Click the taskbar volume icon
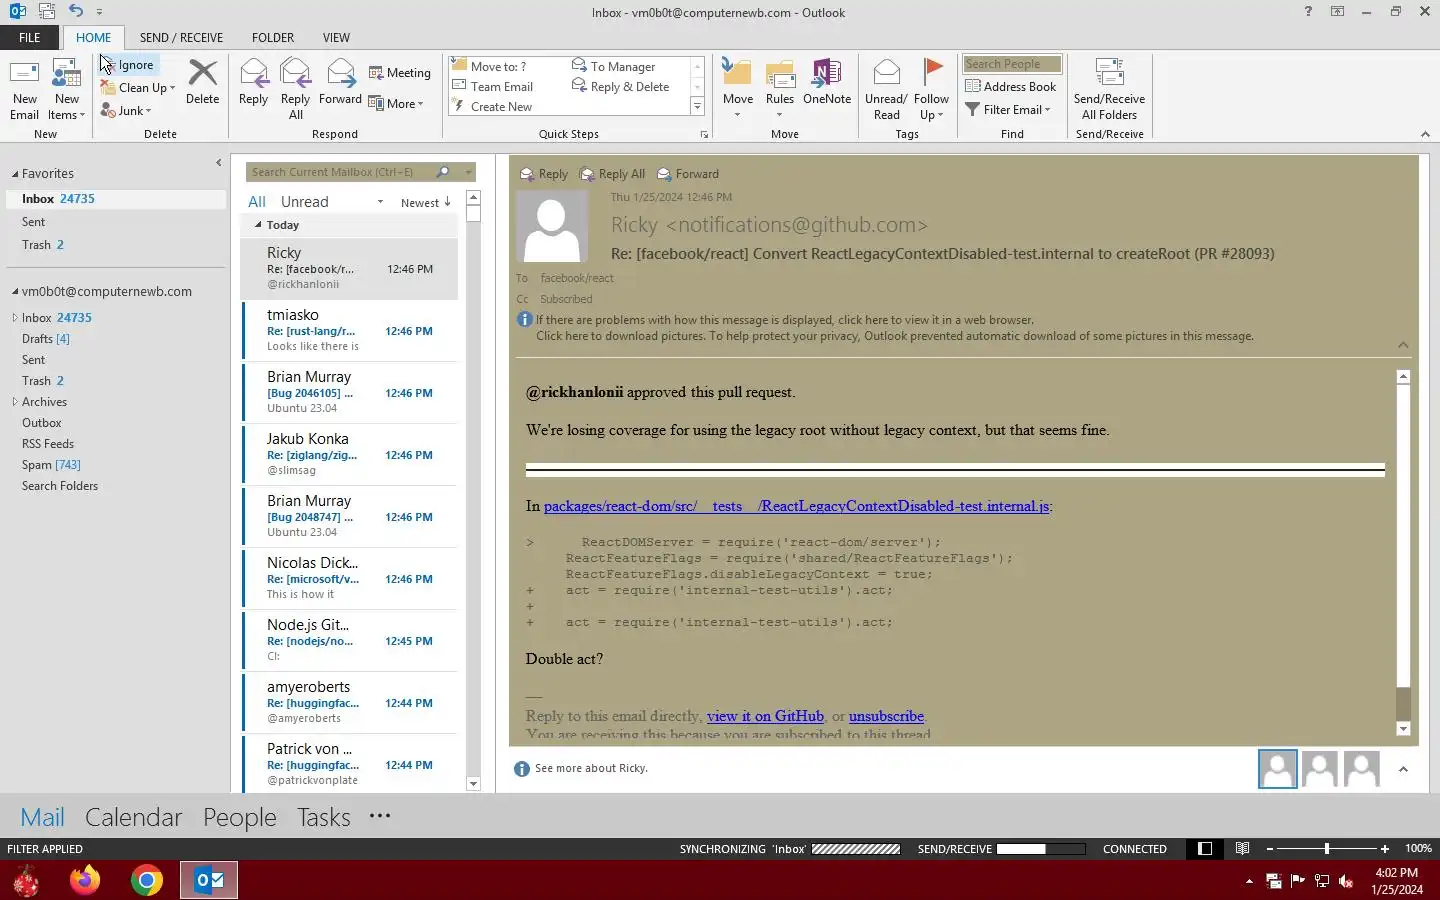This screenshot has height=900, width=1440. click(1346, 881)
